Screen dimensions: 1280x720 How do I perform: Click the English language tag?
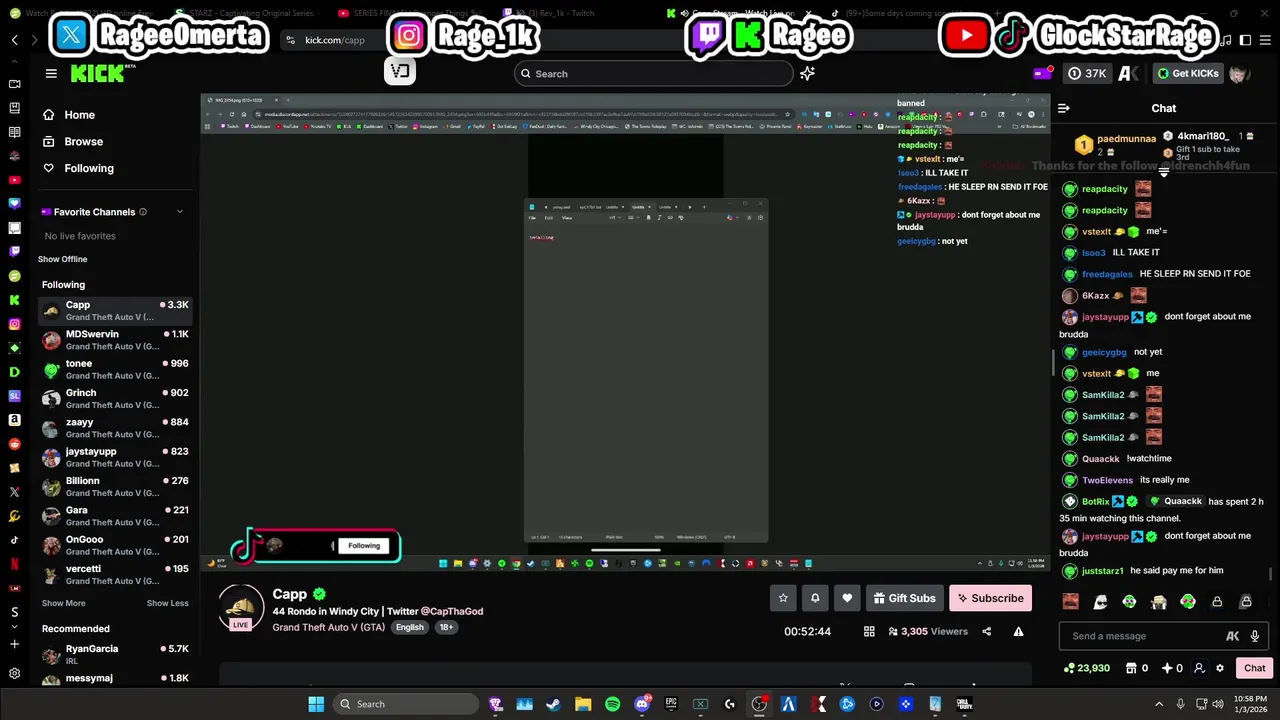tap(409, 627)
